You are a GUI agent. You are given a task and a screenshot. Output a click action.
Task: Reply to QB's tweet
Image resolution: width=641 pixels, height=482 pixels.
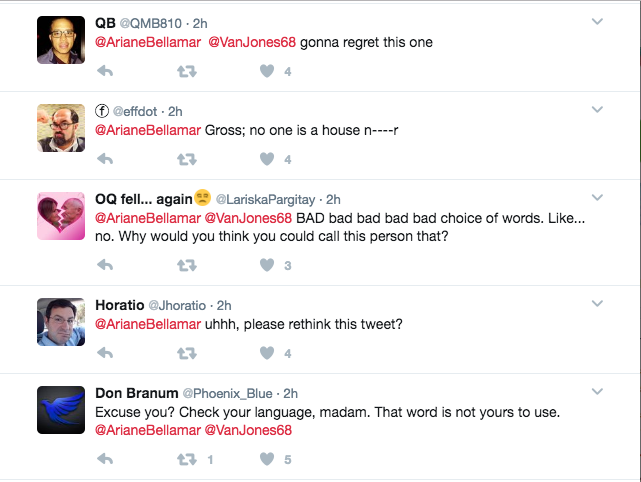click(105, 72)
